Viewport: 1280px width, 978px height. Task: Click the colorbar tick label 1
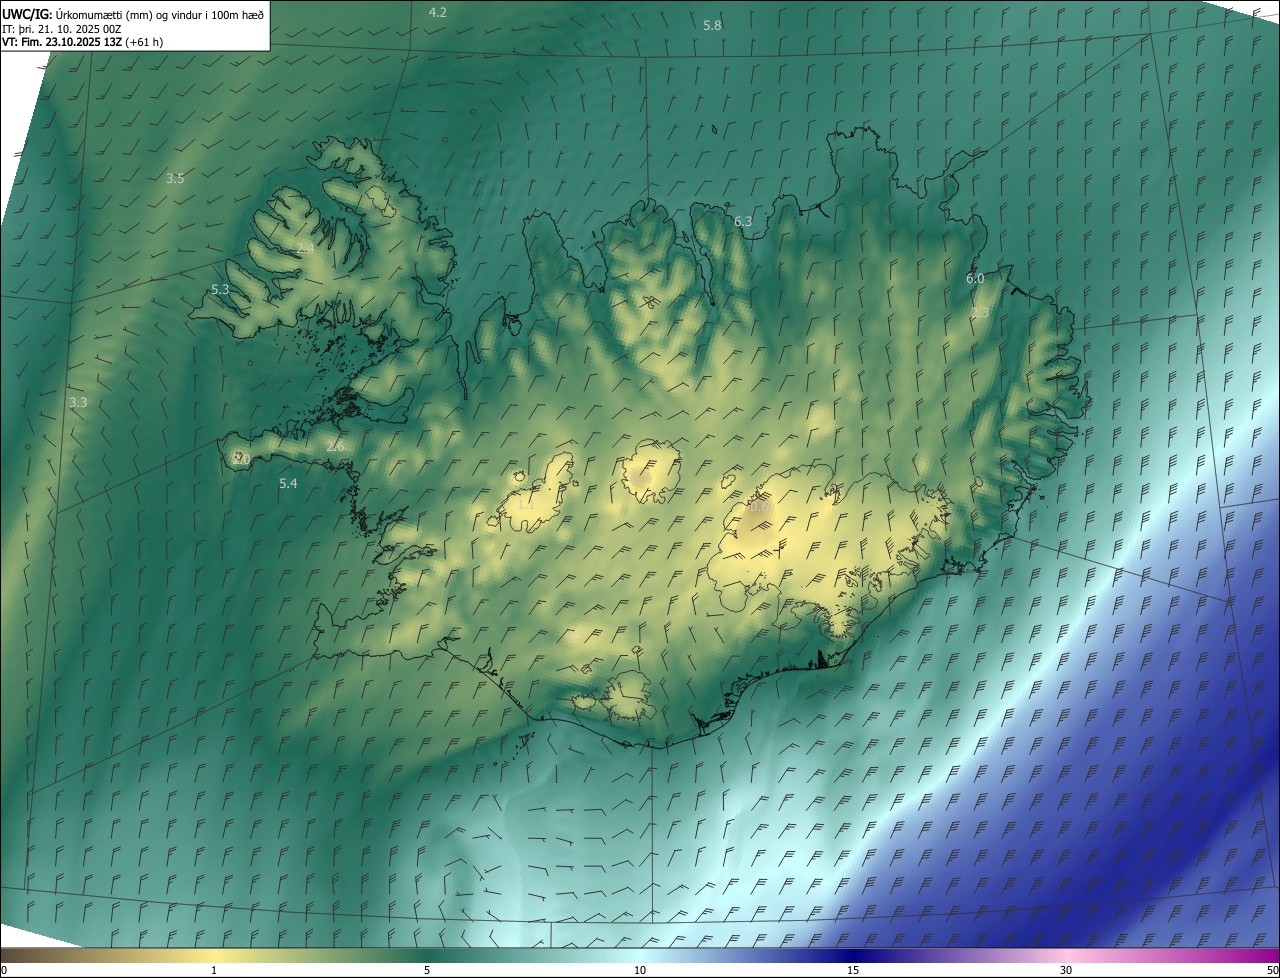coord(214,970)
